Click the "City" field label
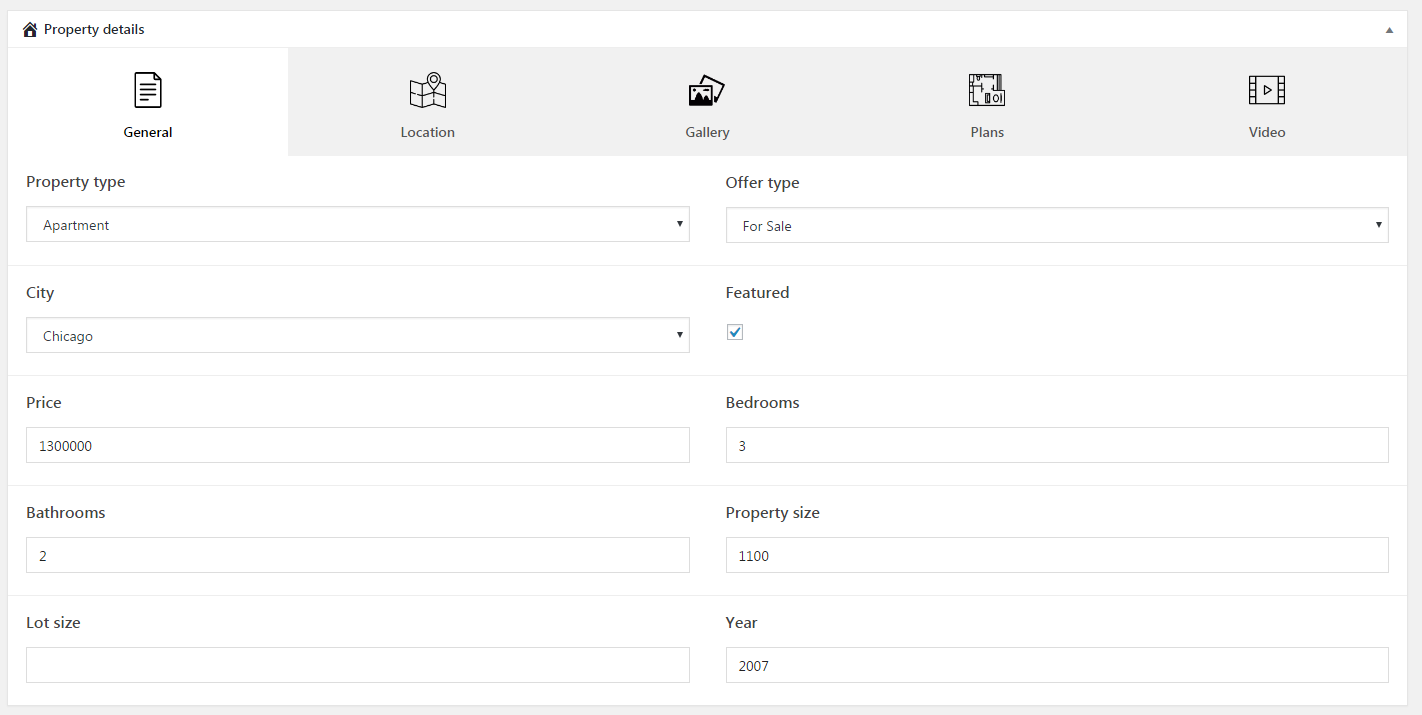Viewport: 1422px width, 715px height. [40, 293]
